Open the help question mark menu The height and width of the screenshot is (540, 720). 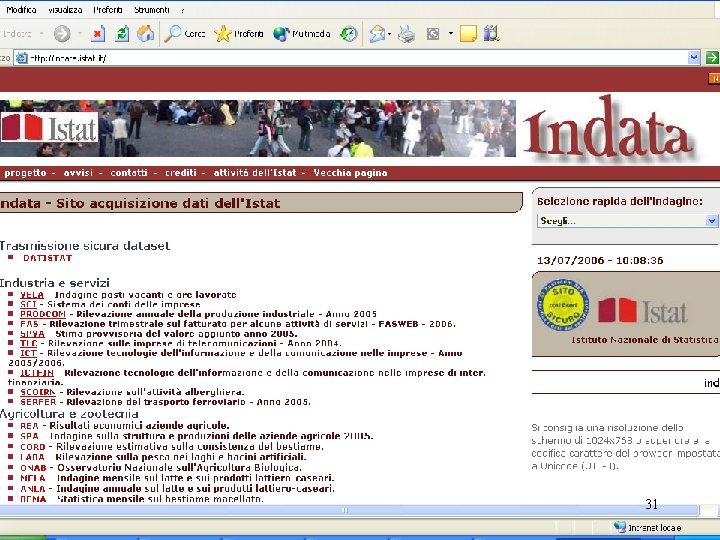[x=183, y=10]
